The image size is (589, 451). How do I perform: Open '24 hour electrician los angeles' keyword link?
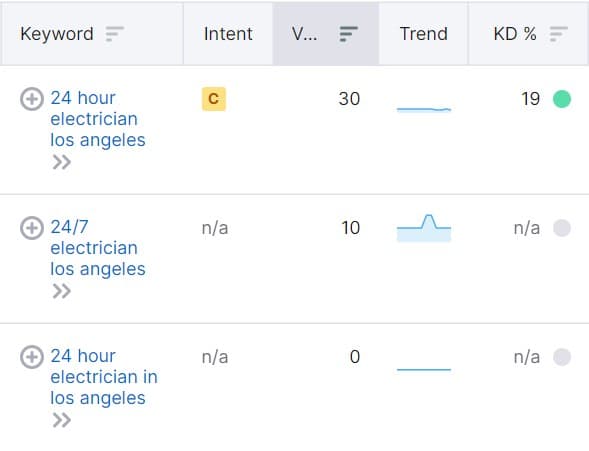pyautogui.click(x=98, y=119)
